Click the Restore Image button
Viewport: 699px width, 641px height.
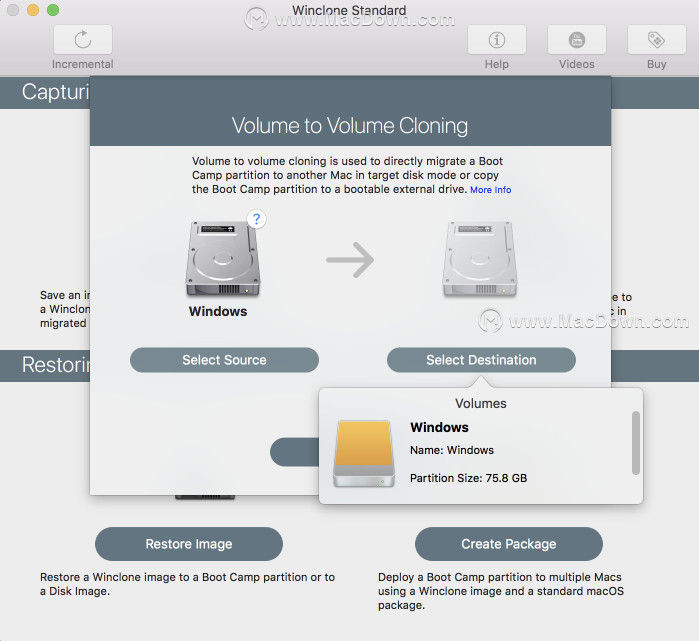pos(189,544)
